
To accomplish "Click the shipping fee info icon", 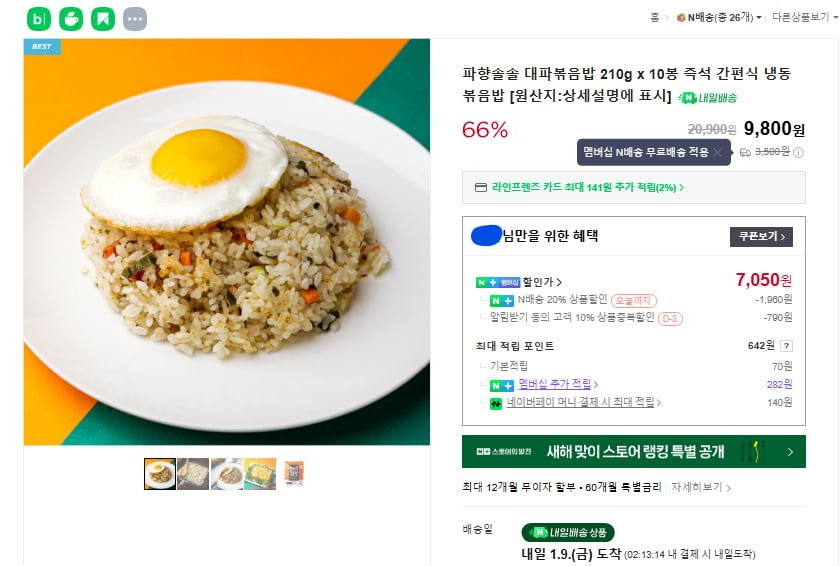I will click(799, 152).
